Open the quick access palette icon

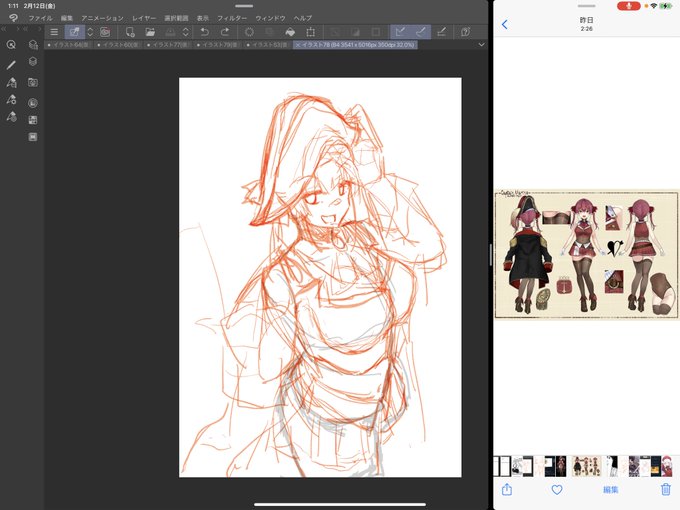coord(11,45)
